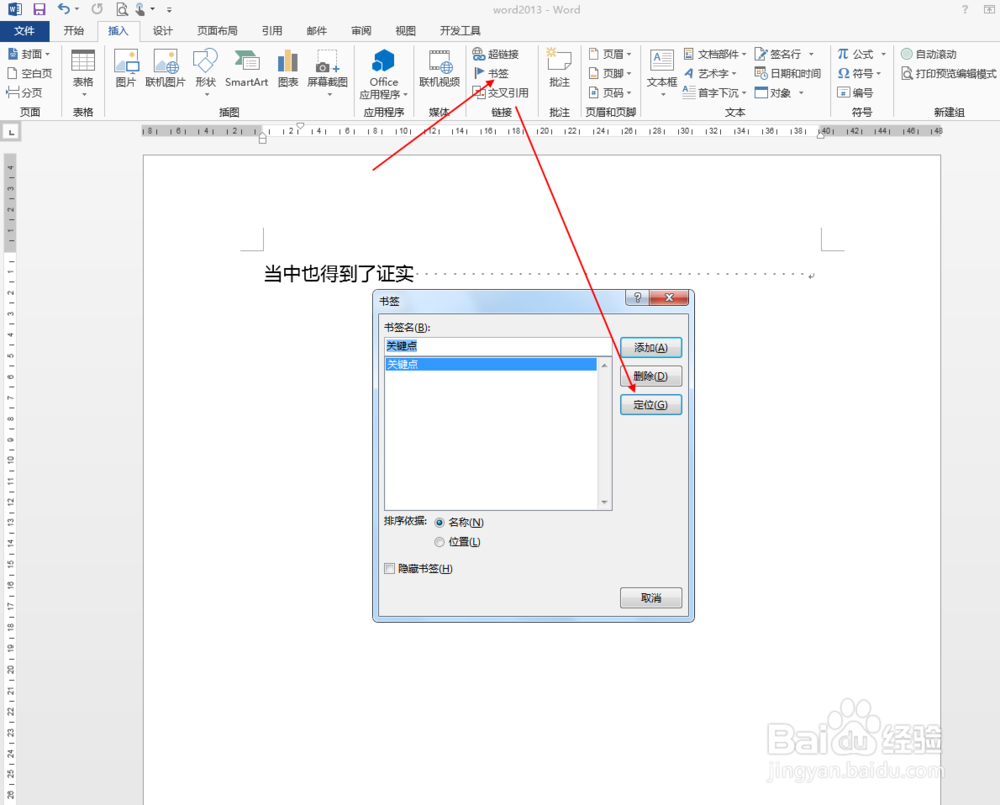Click the bookmark list scroll down arrow

click(x=605, y=503)
